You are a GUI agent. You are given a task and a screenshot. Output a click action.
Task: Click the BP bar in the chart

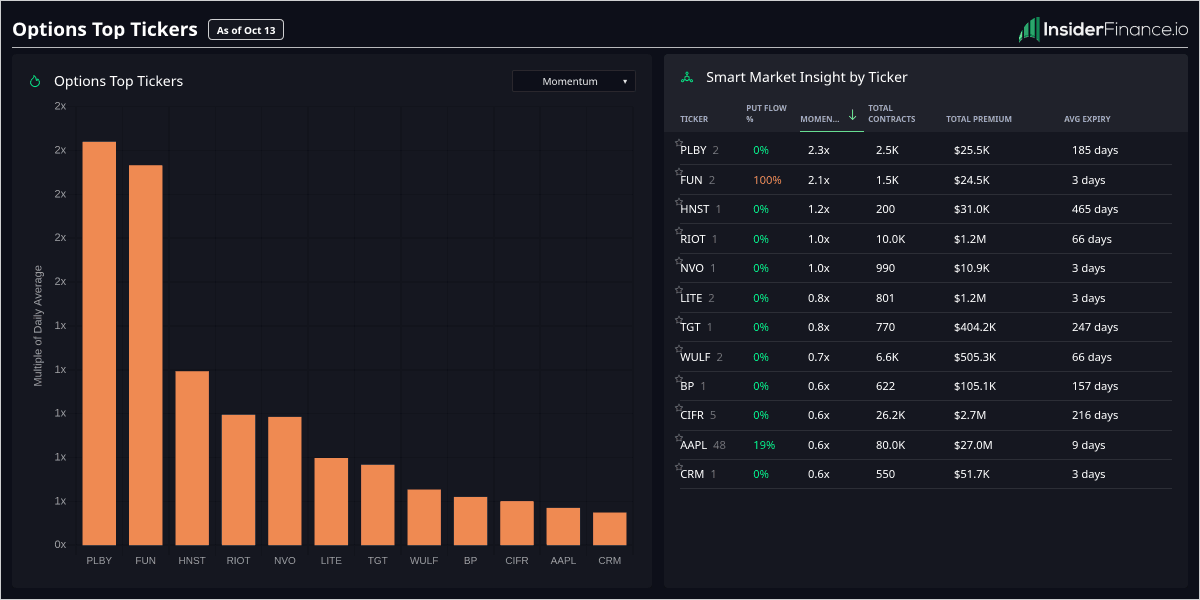(470, 521)
